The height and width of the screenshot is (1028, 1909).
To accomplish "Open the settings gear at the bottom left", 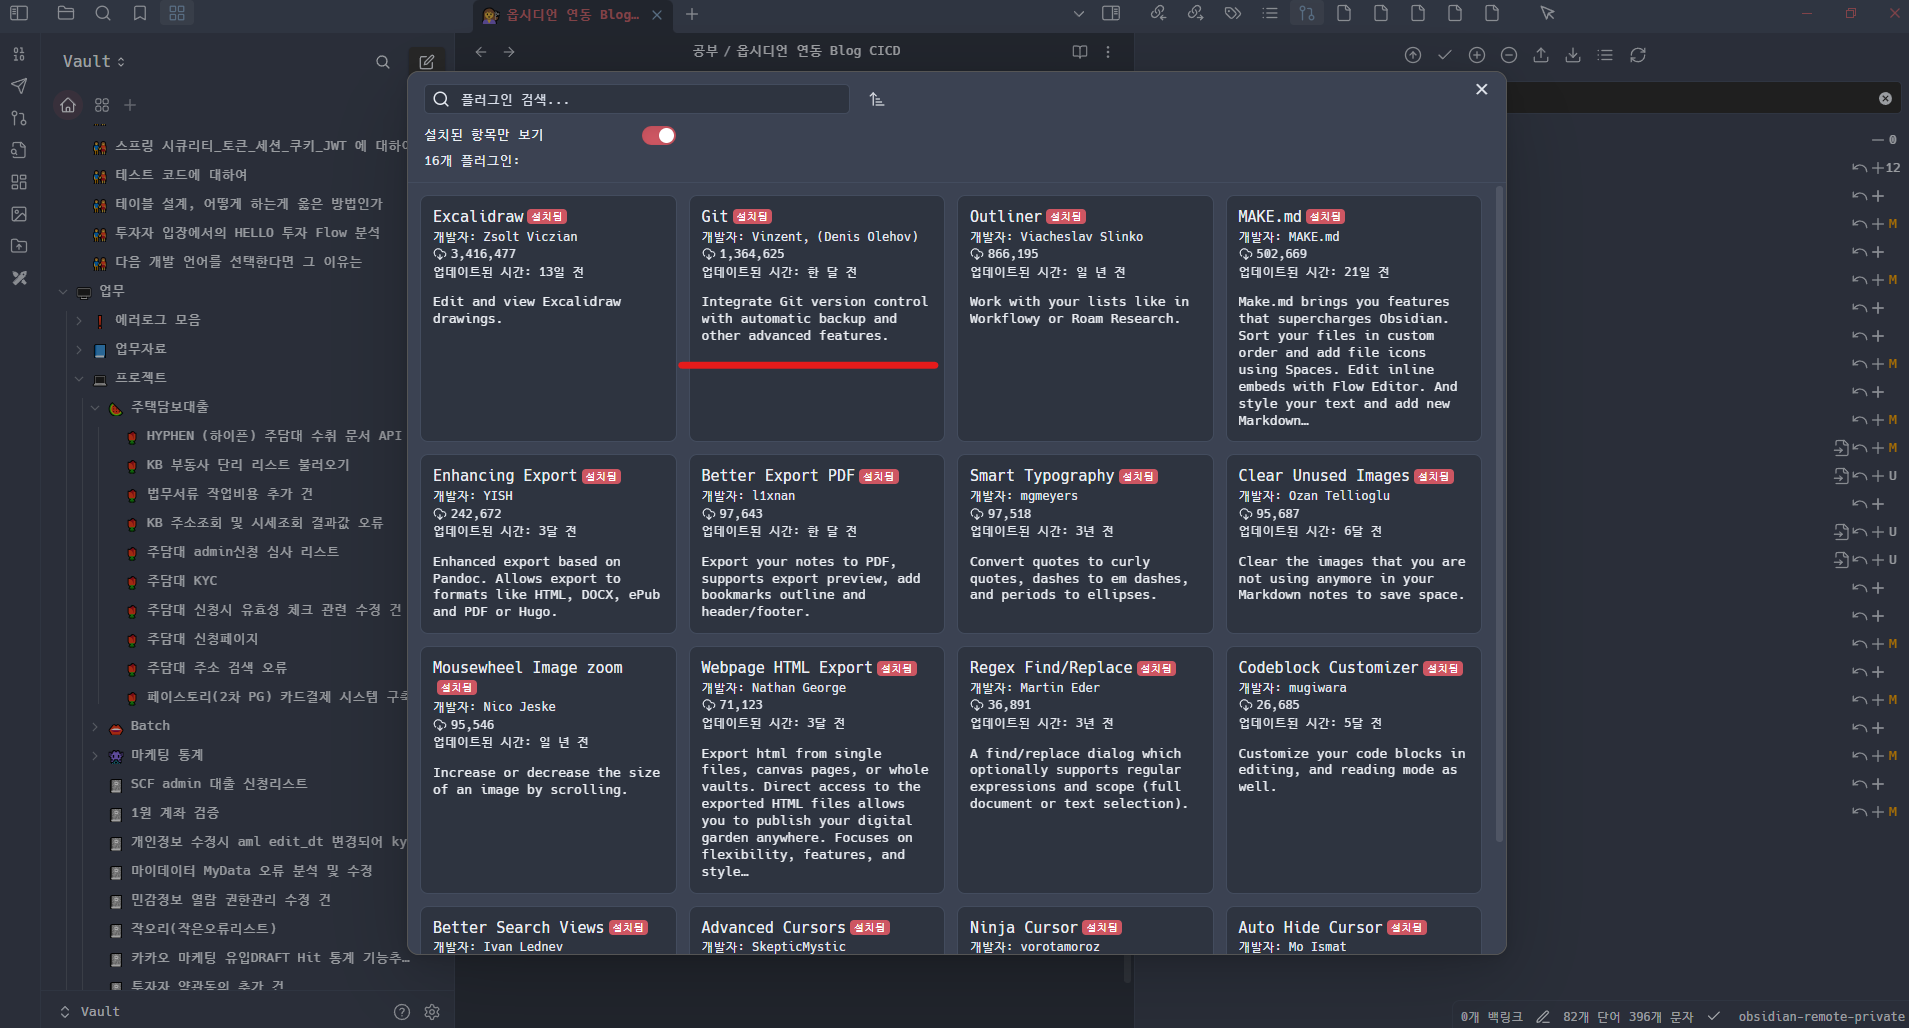I will tap(432, 1012).
